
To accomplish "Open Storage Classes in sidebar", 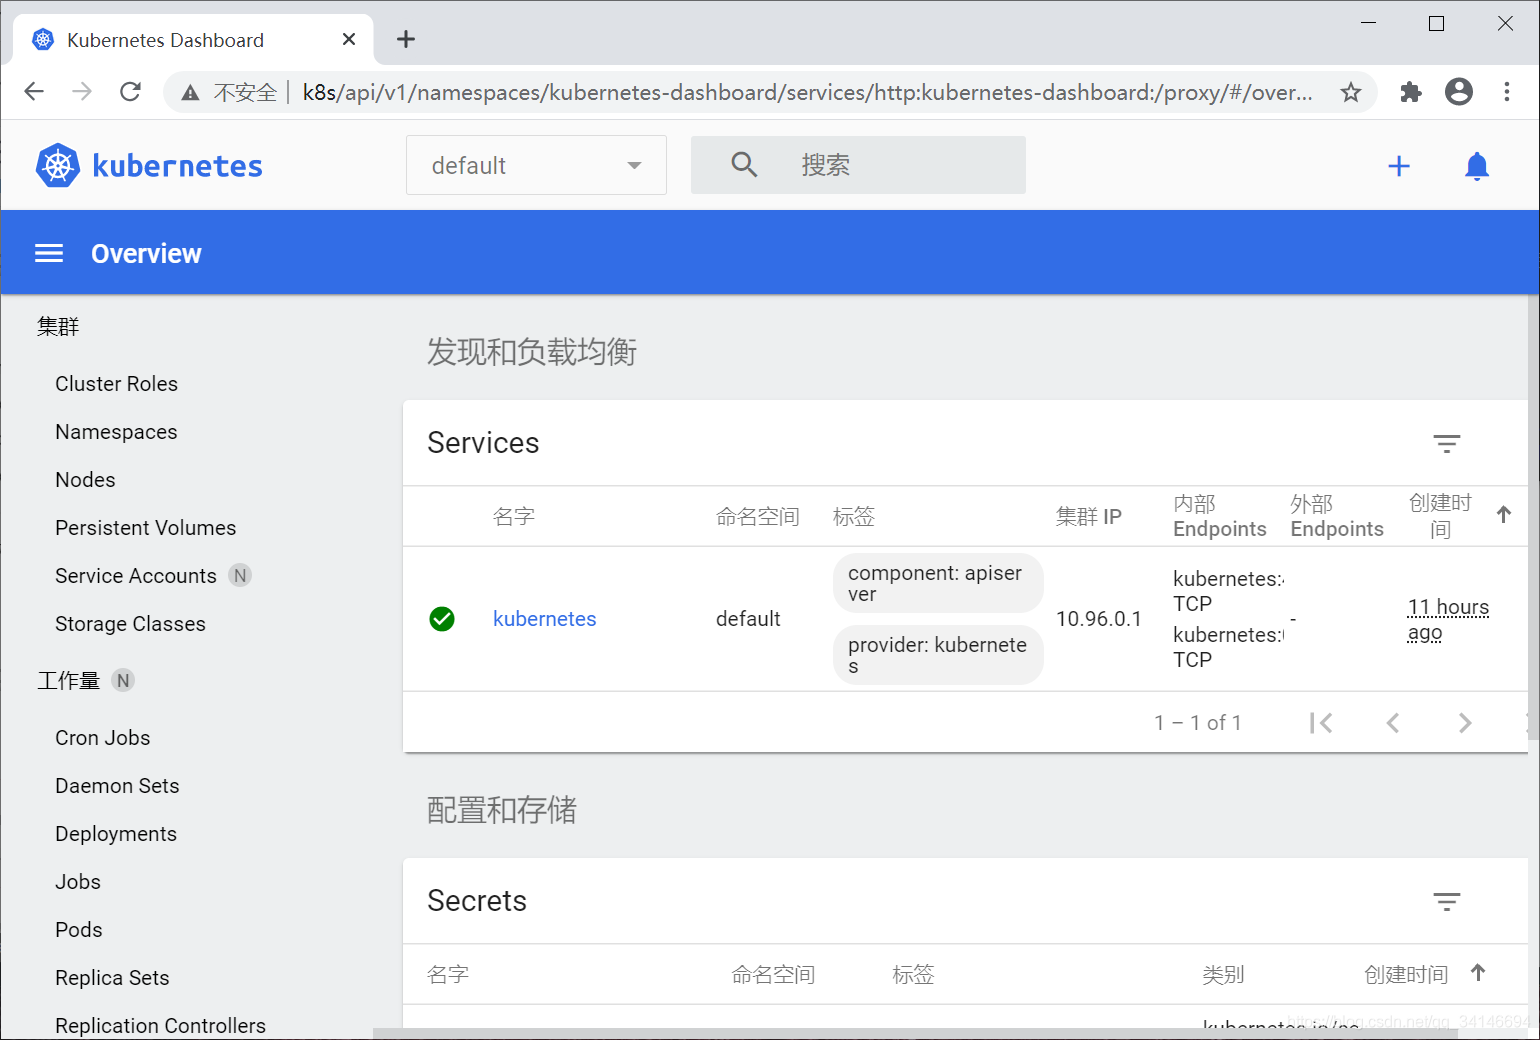I will pos(130,624).
